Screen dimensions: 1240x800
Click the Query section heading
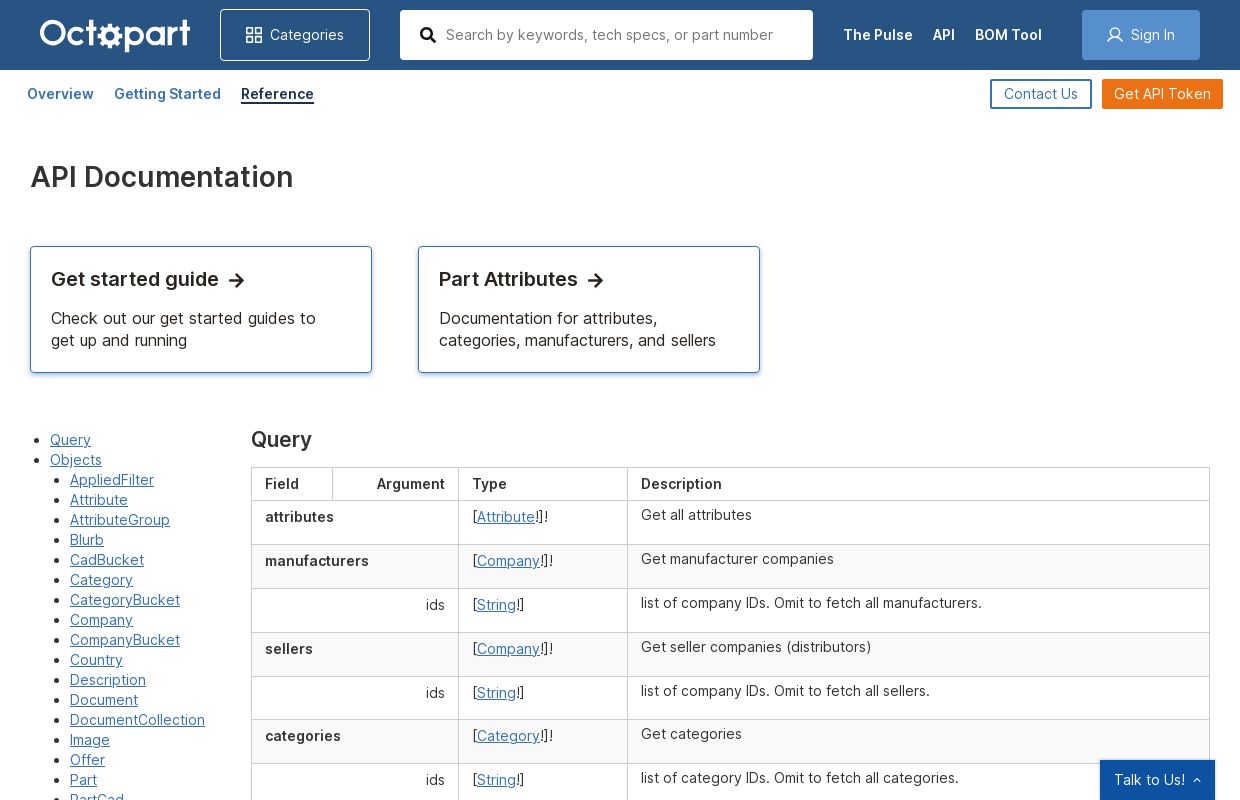281,440
